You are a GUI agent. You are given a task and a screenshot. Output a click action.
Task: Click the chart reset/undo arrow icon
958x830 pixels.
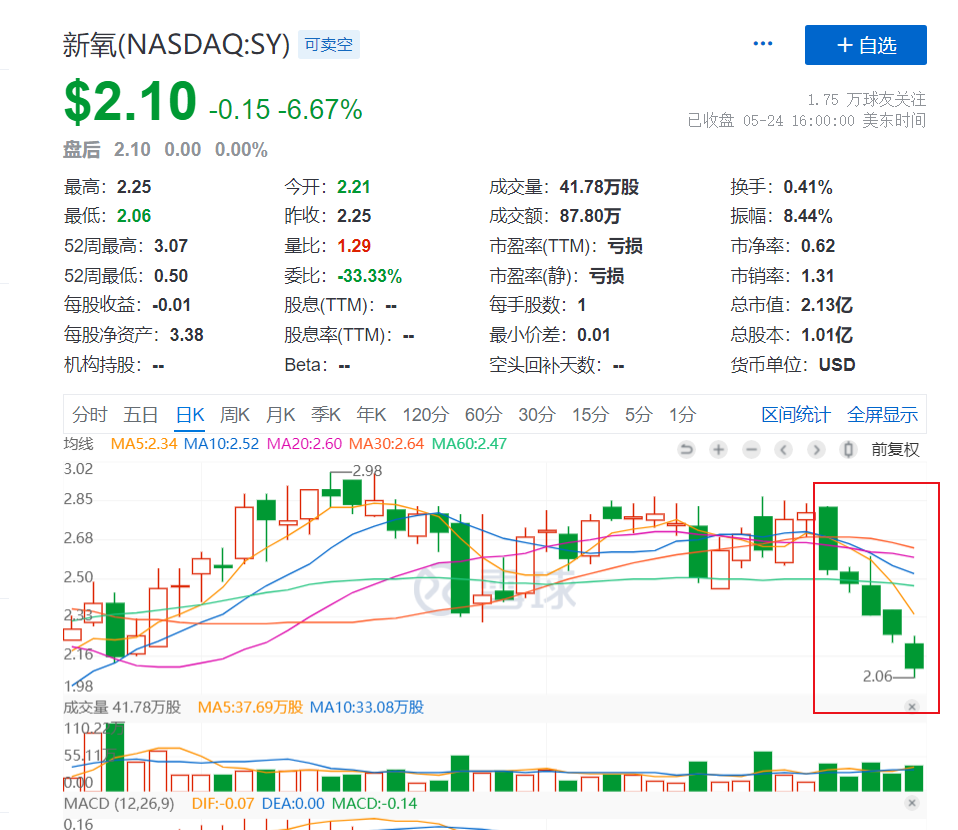(686, 450)
